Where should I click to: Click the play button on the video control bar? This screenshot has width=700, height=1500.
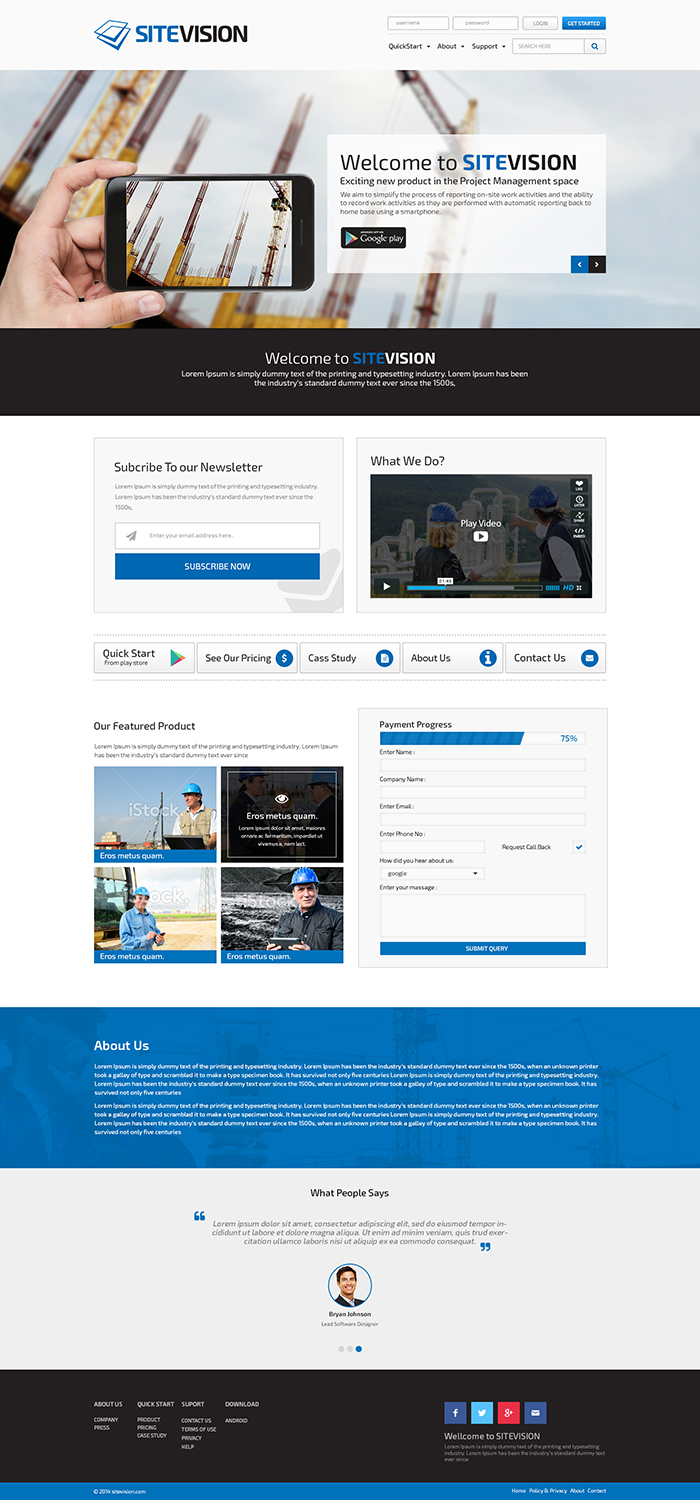point(386,587)
